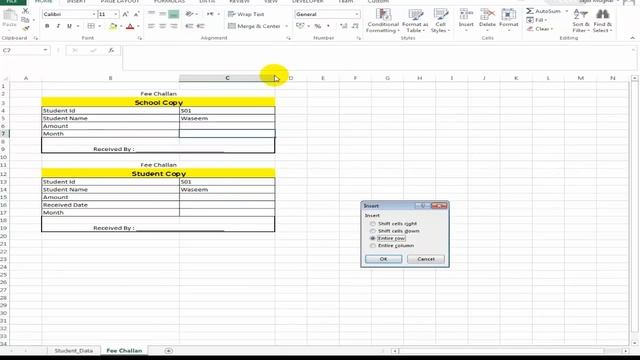Open the General number format dropdown

(x=357, y=14)
